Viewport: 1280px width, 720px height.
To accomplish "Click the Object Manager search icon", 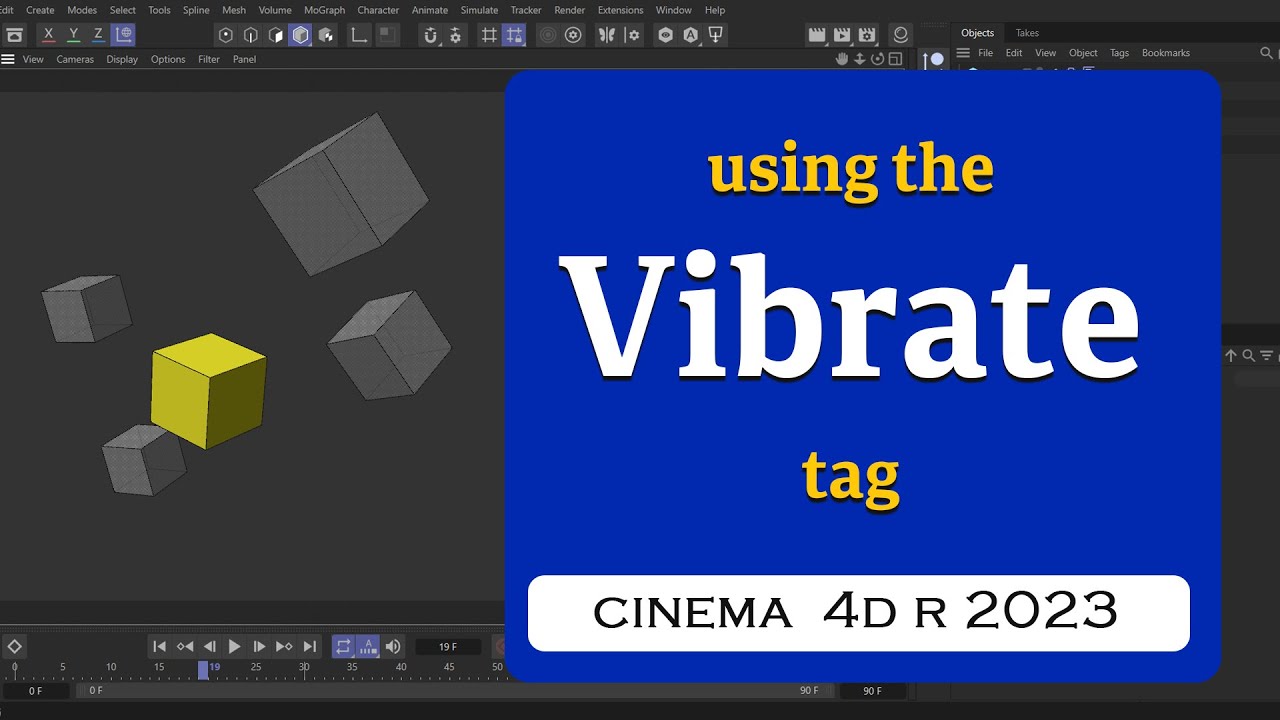I will [1267, 52].
